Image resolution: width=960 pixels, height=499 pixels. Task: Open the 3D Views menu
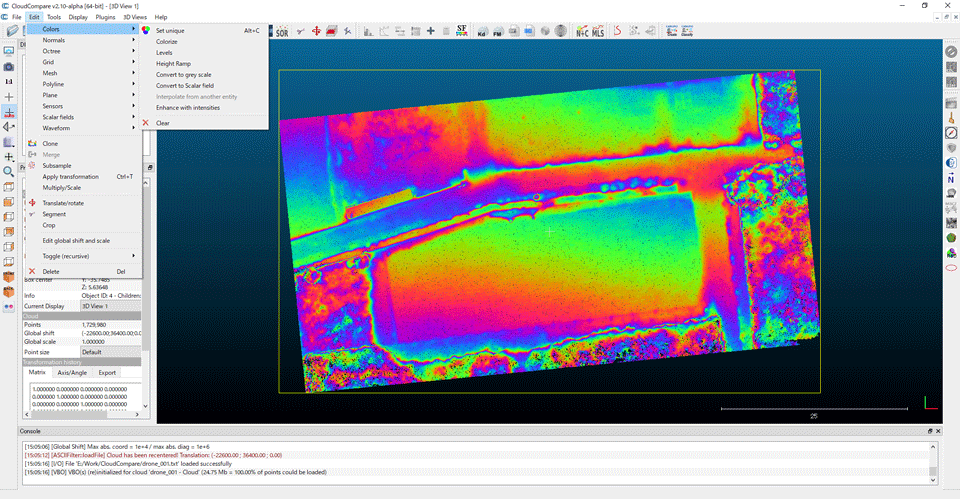[135, 17]
